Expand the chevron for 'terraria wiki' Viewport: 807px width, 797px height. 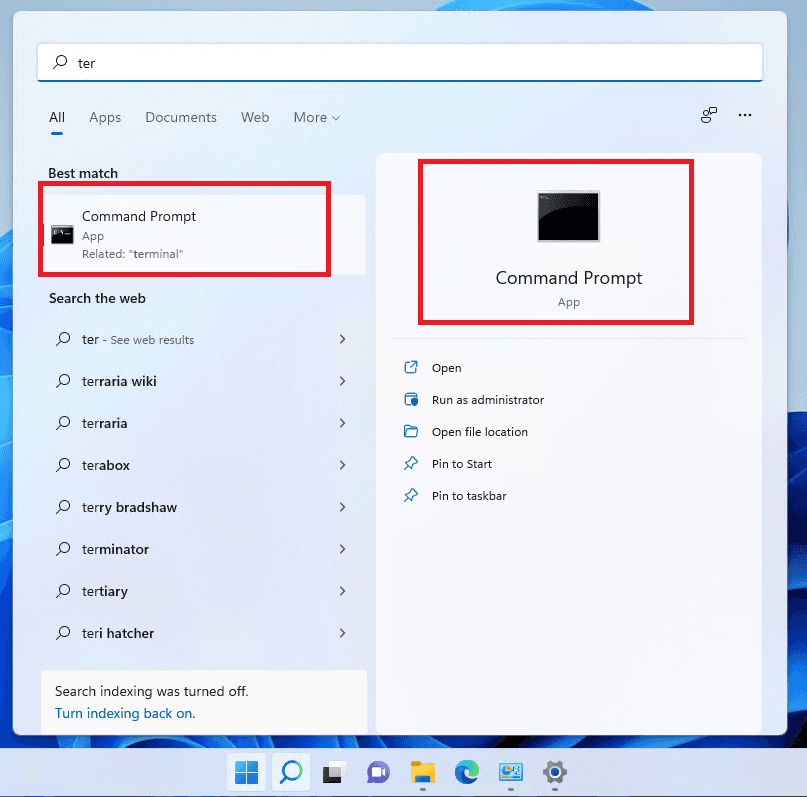342,381
